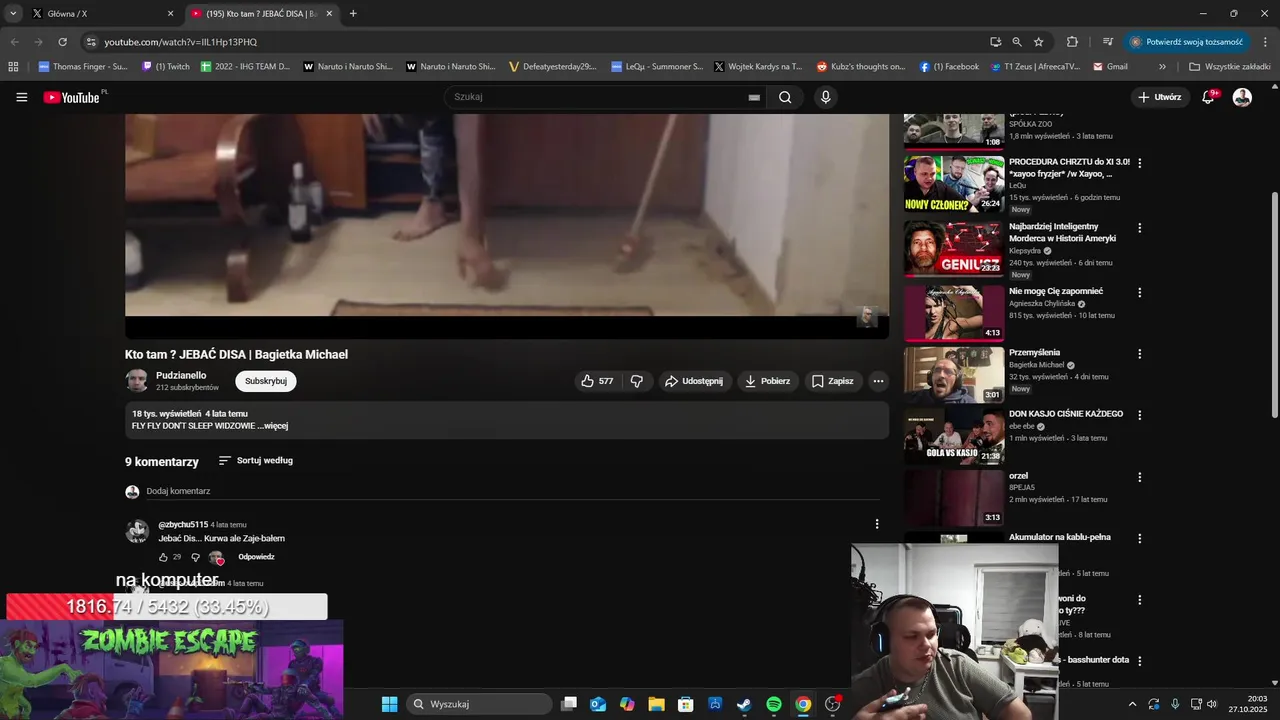This screenshot has height=720, width=1280.
Task: Open options for orzel video
Action: pyautogui.click(x=1139, y=477)
